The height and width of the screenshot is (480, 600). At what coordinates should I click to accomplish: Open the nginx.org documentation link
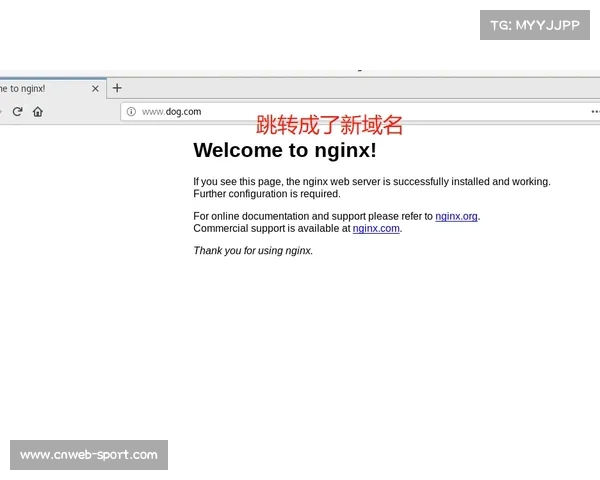(456, 216)
